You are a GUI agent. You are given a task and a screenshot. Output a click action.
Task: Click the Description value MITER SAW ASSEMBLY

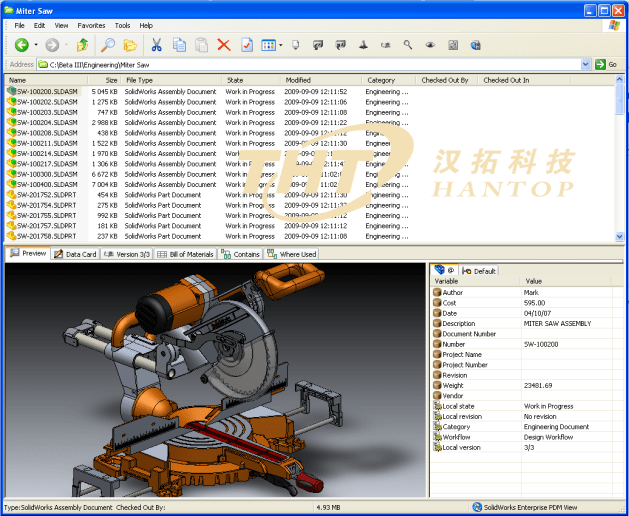click(x=557, y=323)
